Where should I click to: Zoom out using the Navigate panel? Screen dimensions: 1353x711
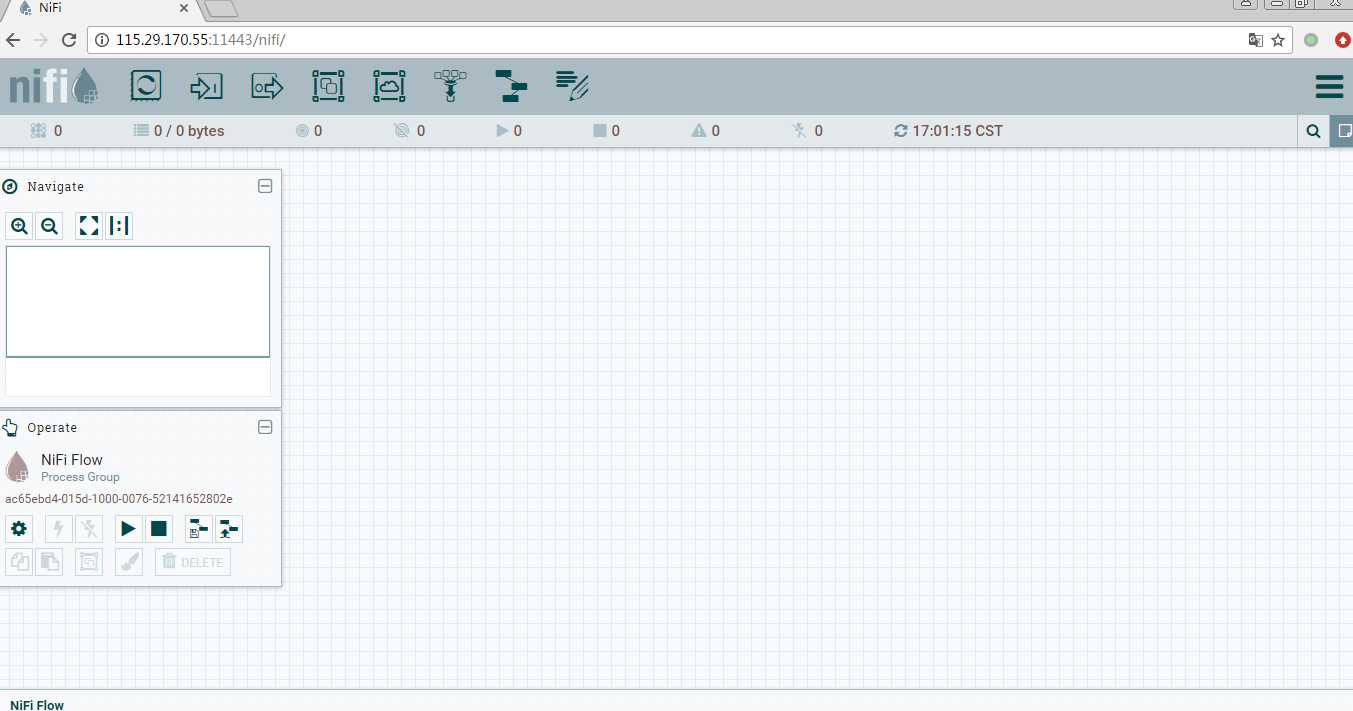tap(49, 227)
